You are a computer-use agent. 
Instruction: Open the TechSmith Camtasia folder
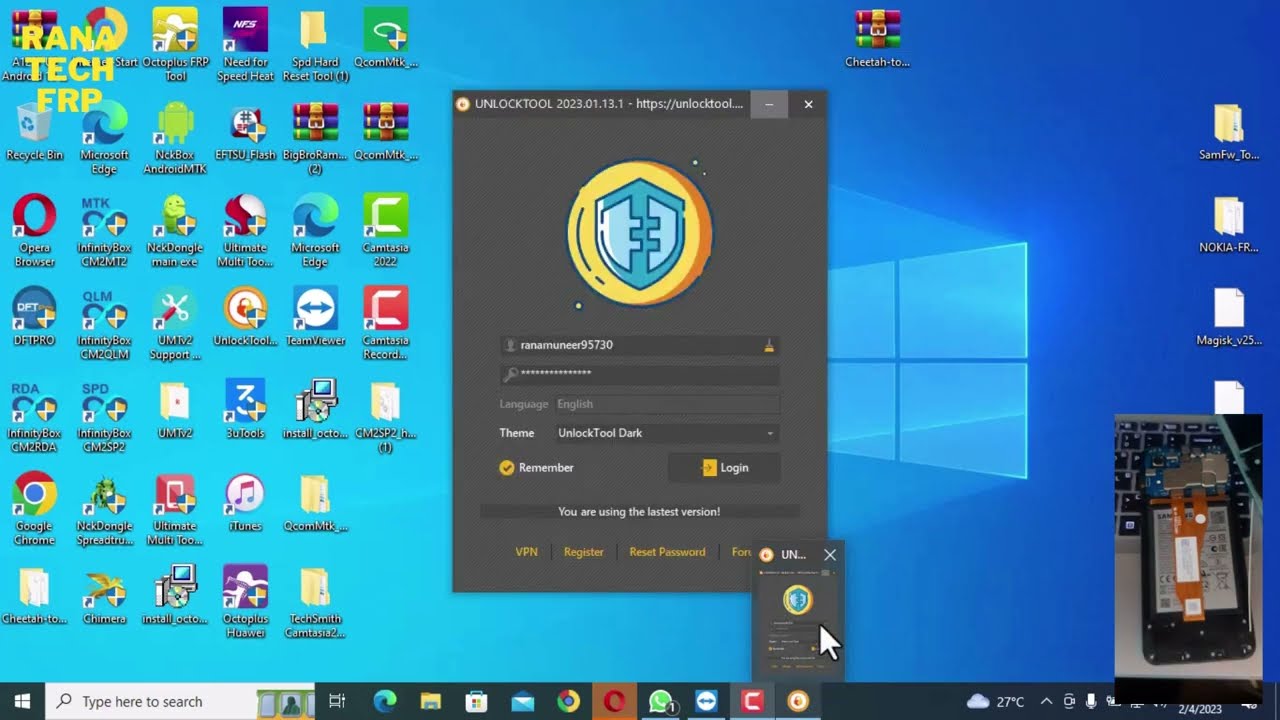click(x=315, y=603)
